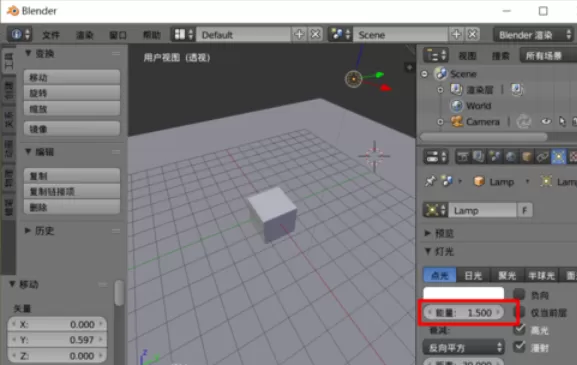Viewport: 577px width, 365px height.
Task: Click the 旋转 (Rotate) button
Action: click(x=72, y=93)
